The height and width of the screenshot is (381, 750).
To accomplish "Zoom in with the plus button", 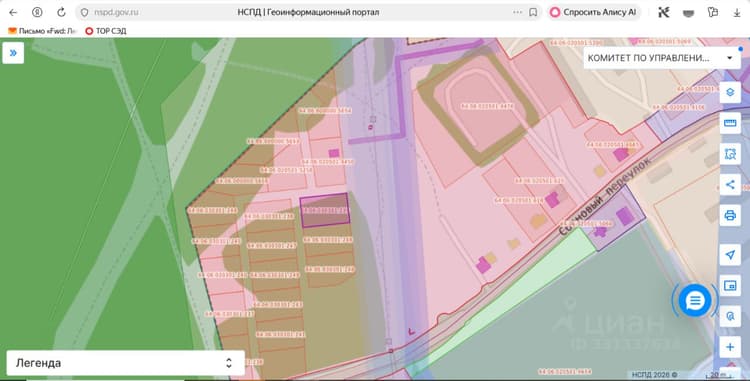I will pos(730,347).
